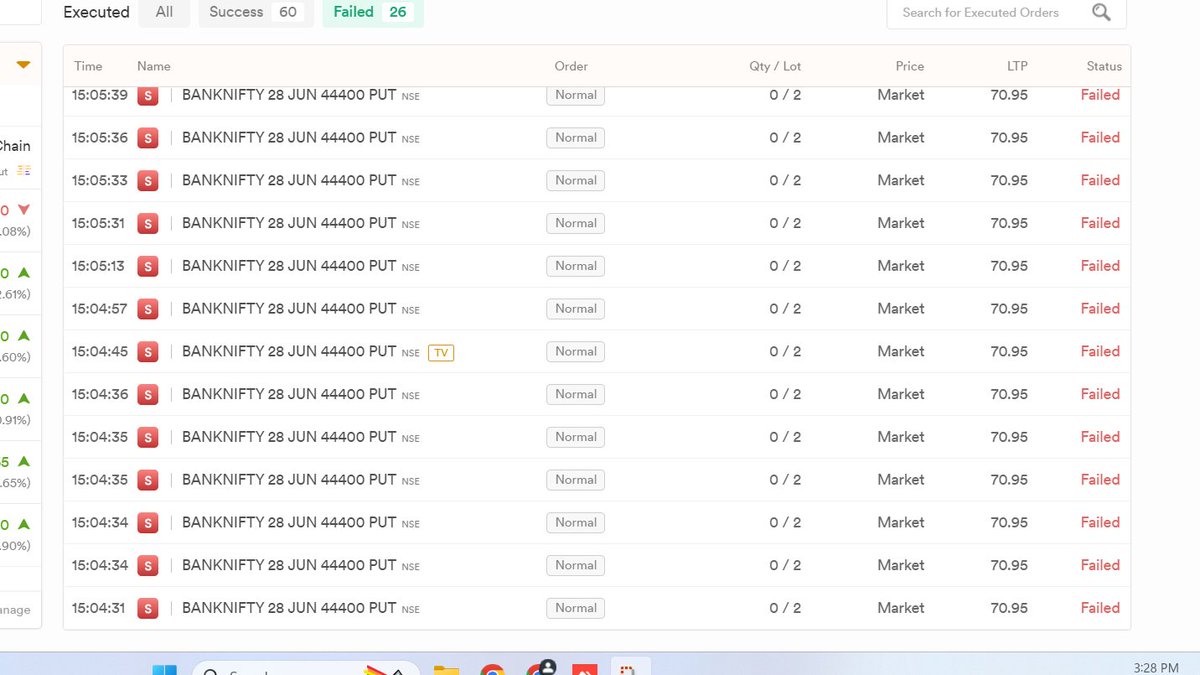Click the 3:28 PM taskbar clock
The height and width of the screenshot is (675, 1200).
point(1156,667)
